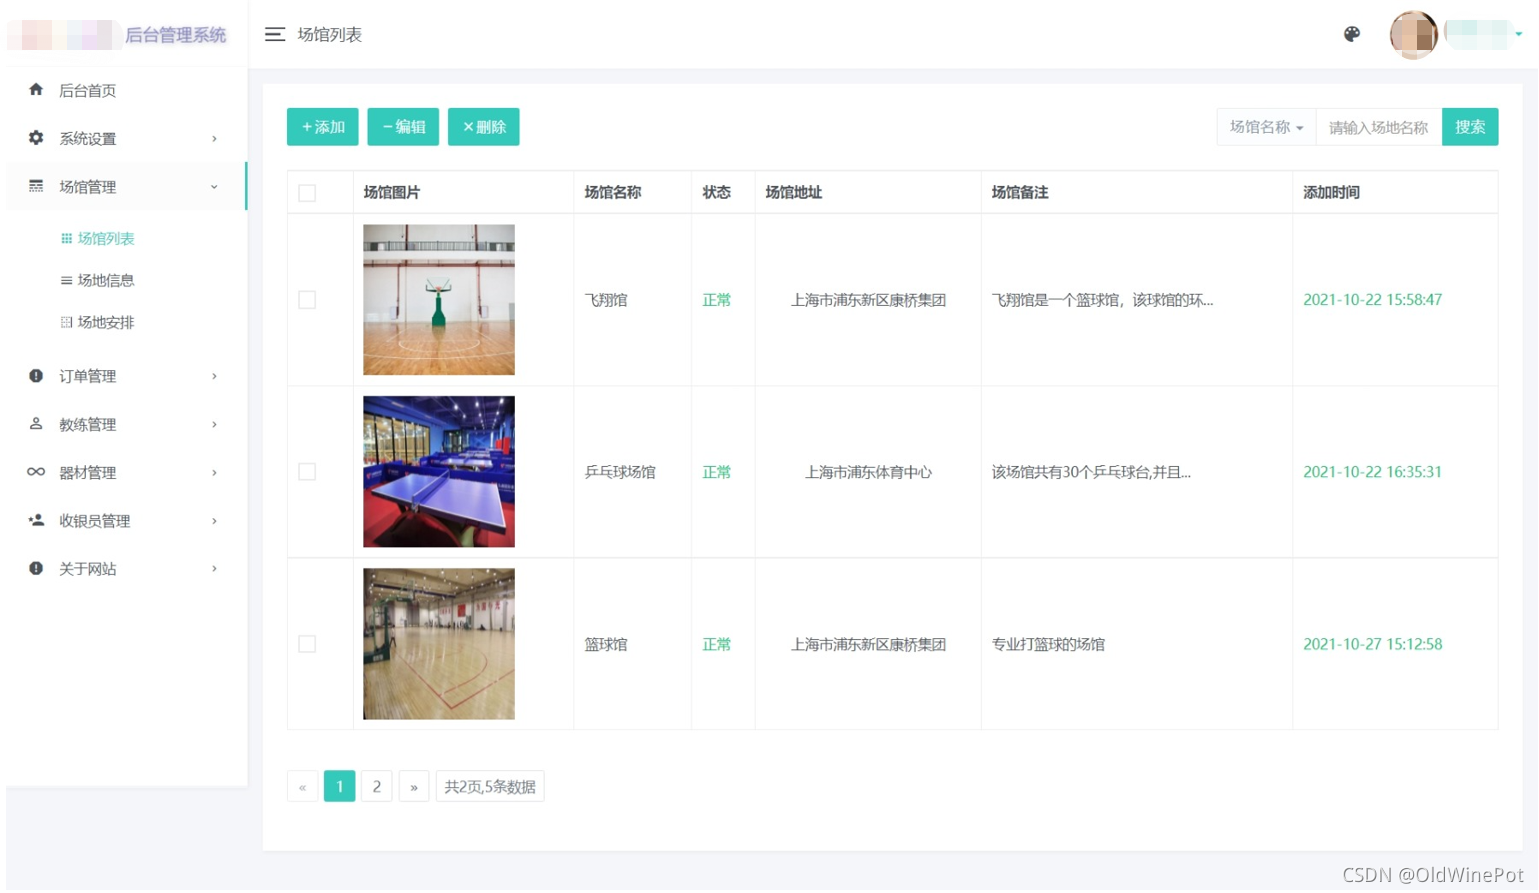This screenshot has width=1539, height=893.
Task: Toggle the select-all checkbox in table header
Action: (307, 193)
